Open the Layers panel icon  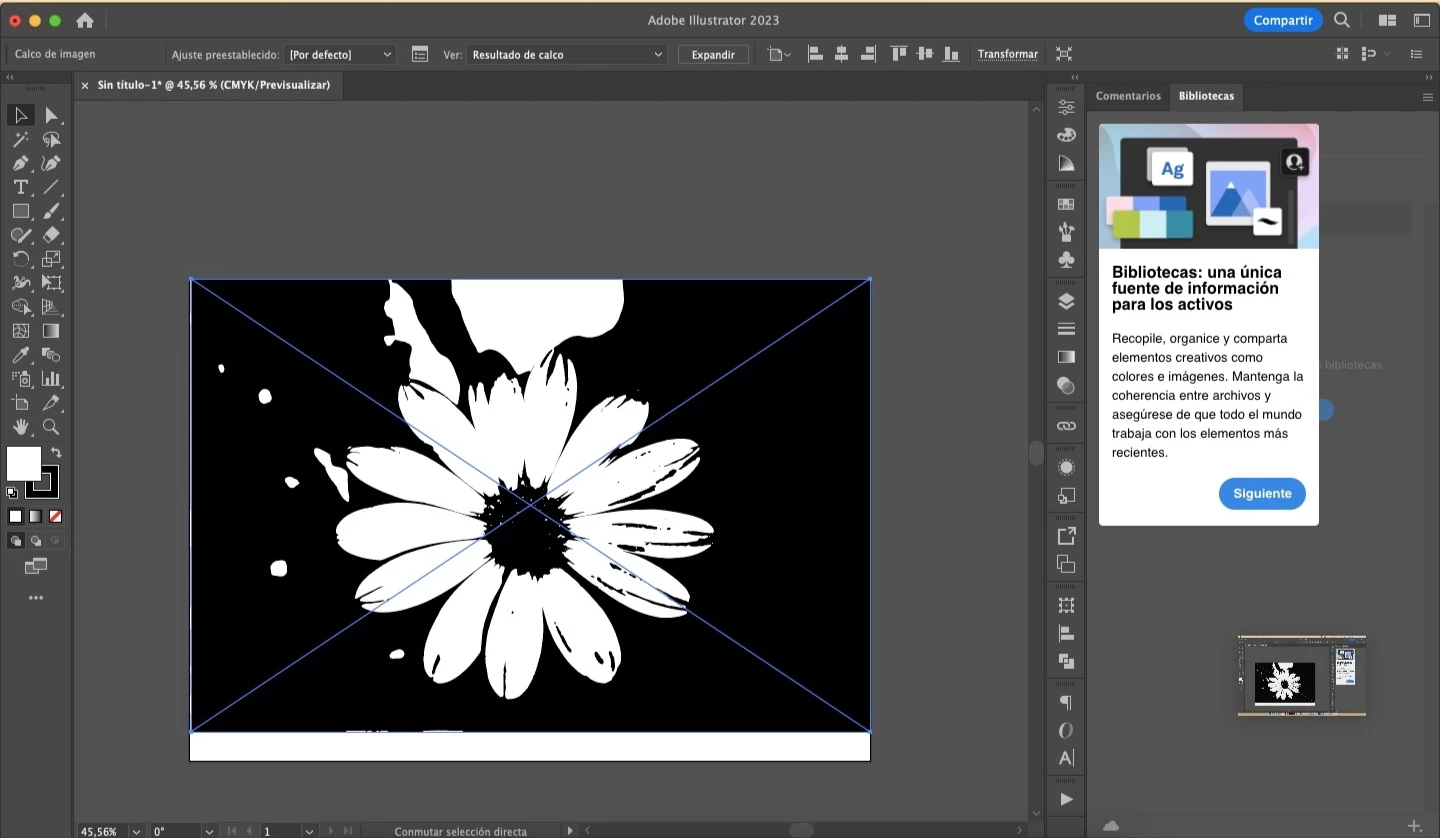click(x=1066, y=301)
